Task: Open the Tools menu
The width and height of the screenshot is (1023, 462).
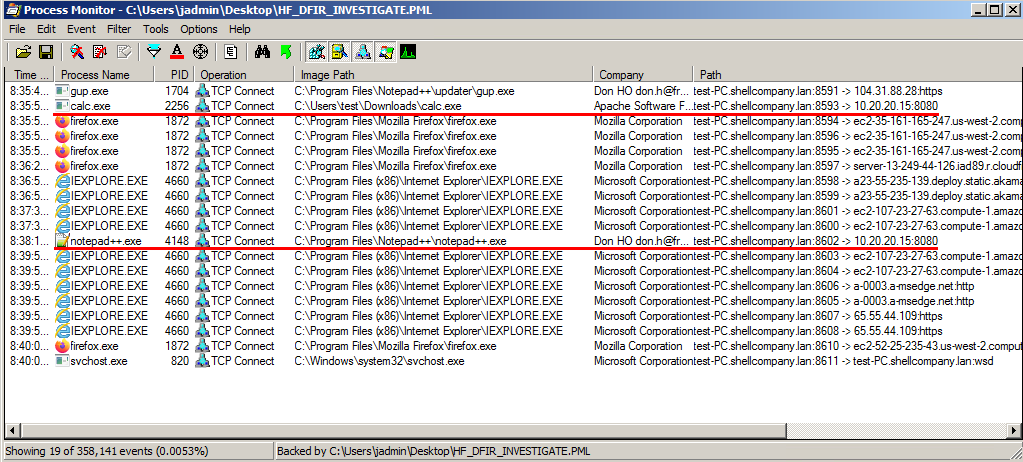Action: pos(155,29)
